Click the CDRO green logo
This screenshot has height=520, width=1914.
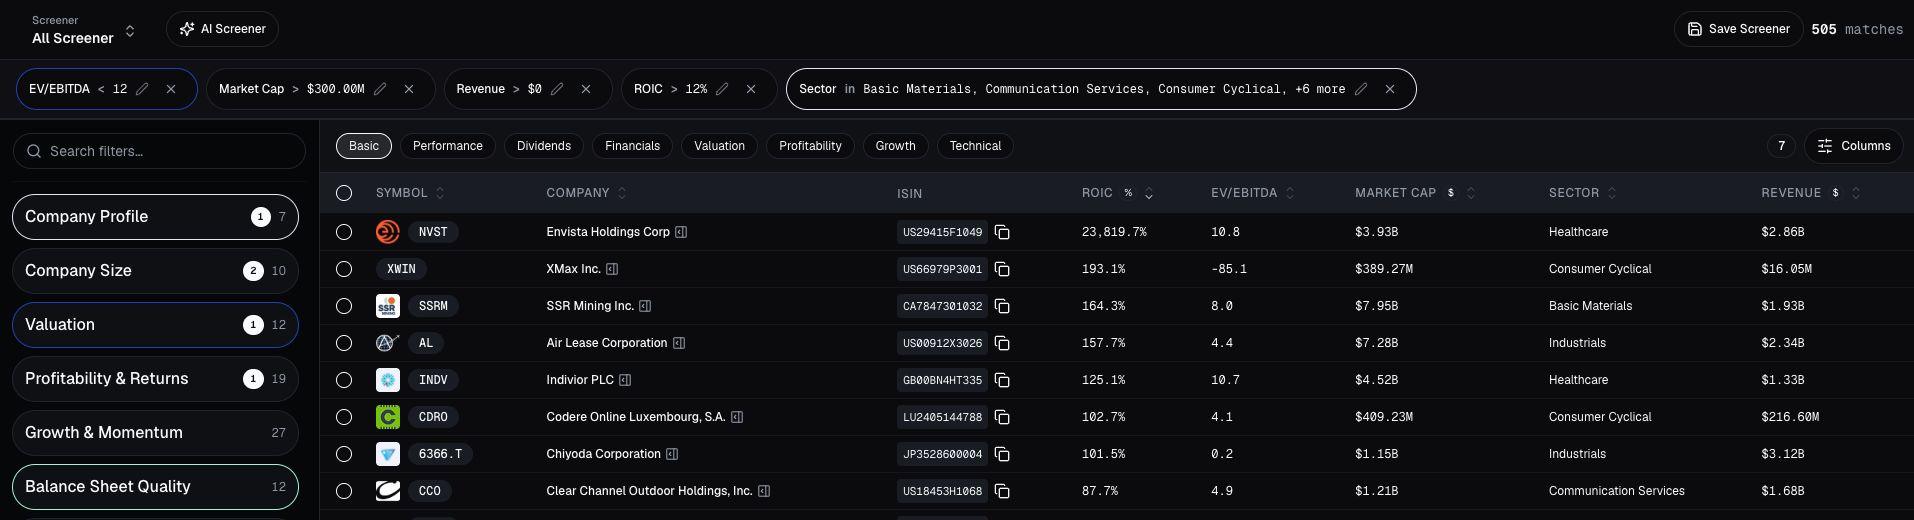coord(388,417)
